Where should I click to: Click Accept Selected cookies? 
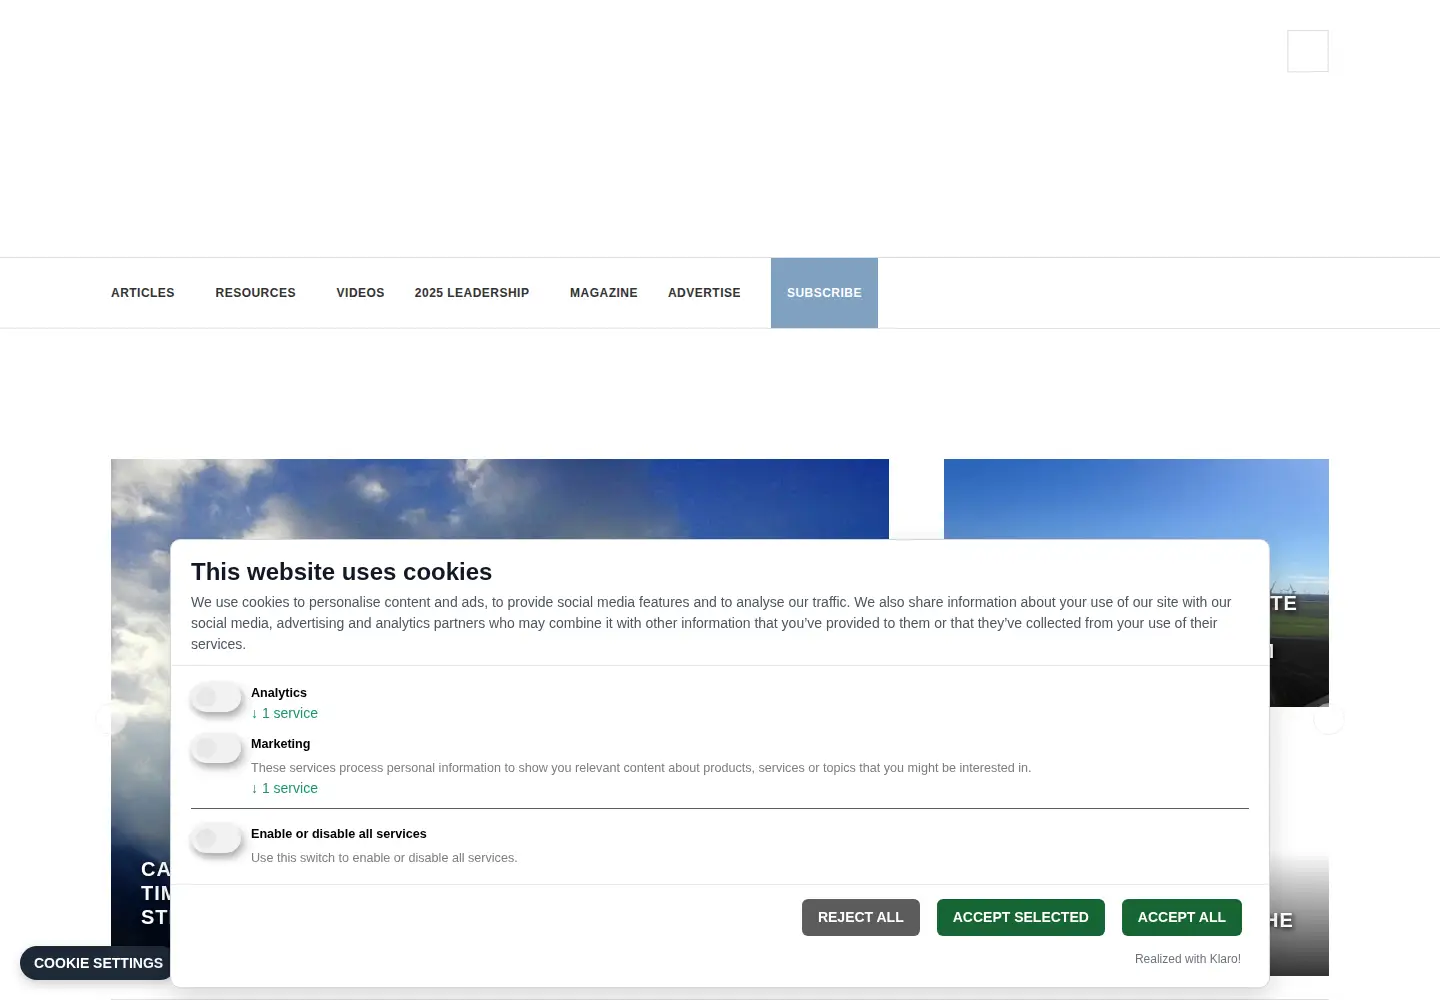point(1021,917)
